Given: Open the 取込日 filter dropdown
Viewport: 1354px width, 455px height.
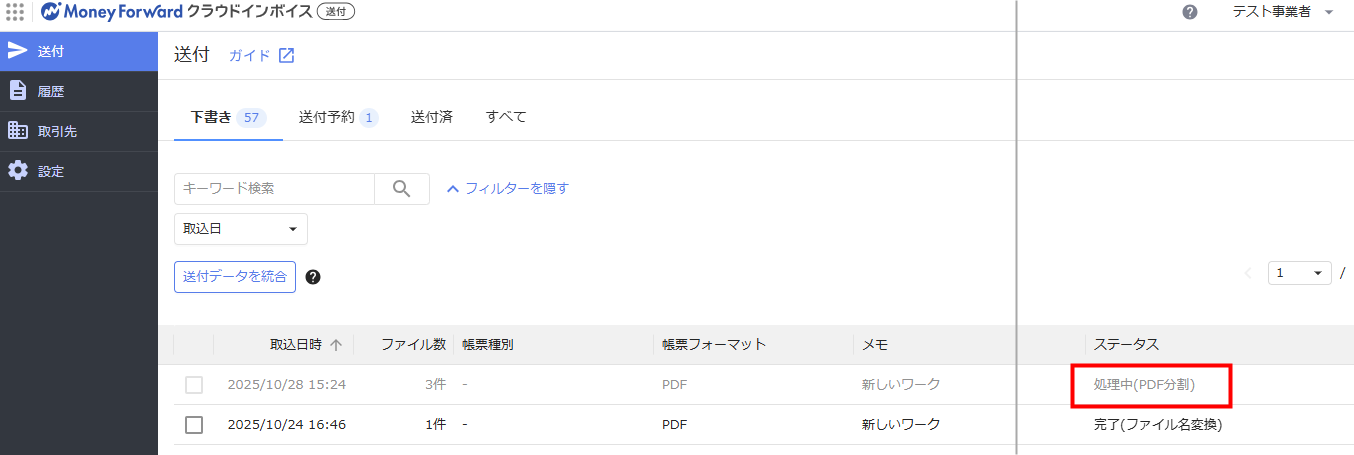Looking at the screenshot, I should (240, 229).
